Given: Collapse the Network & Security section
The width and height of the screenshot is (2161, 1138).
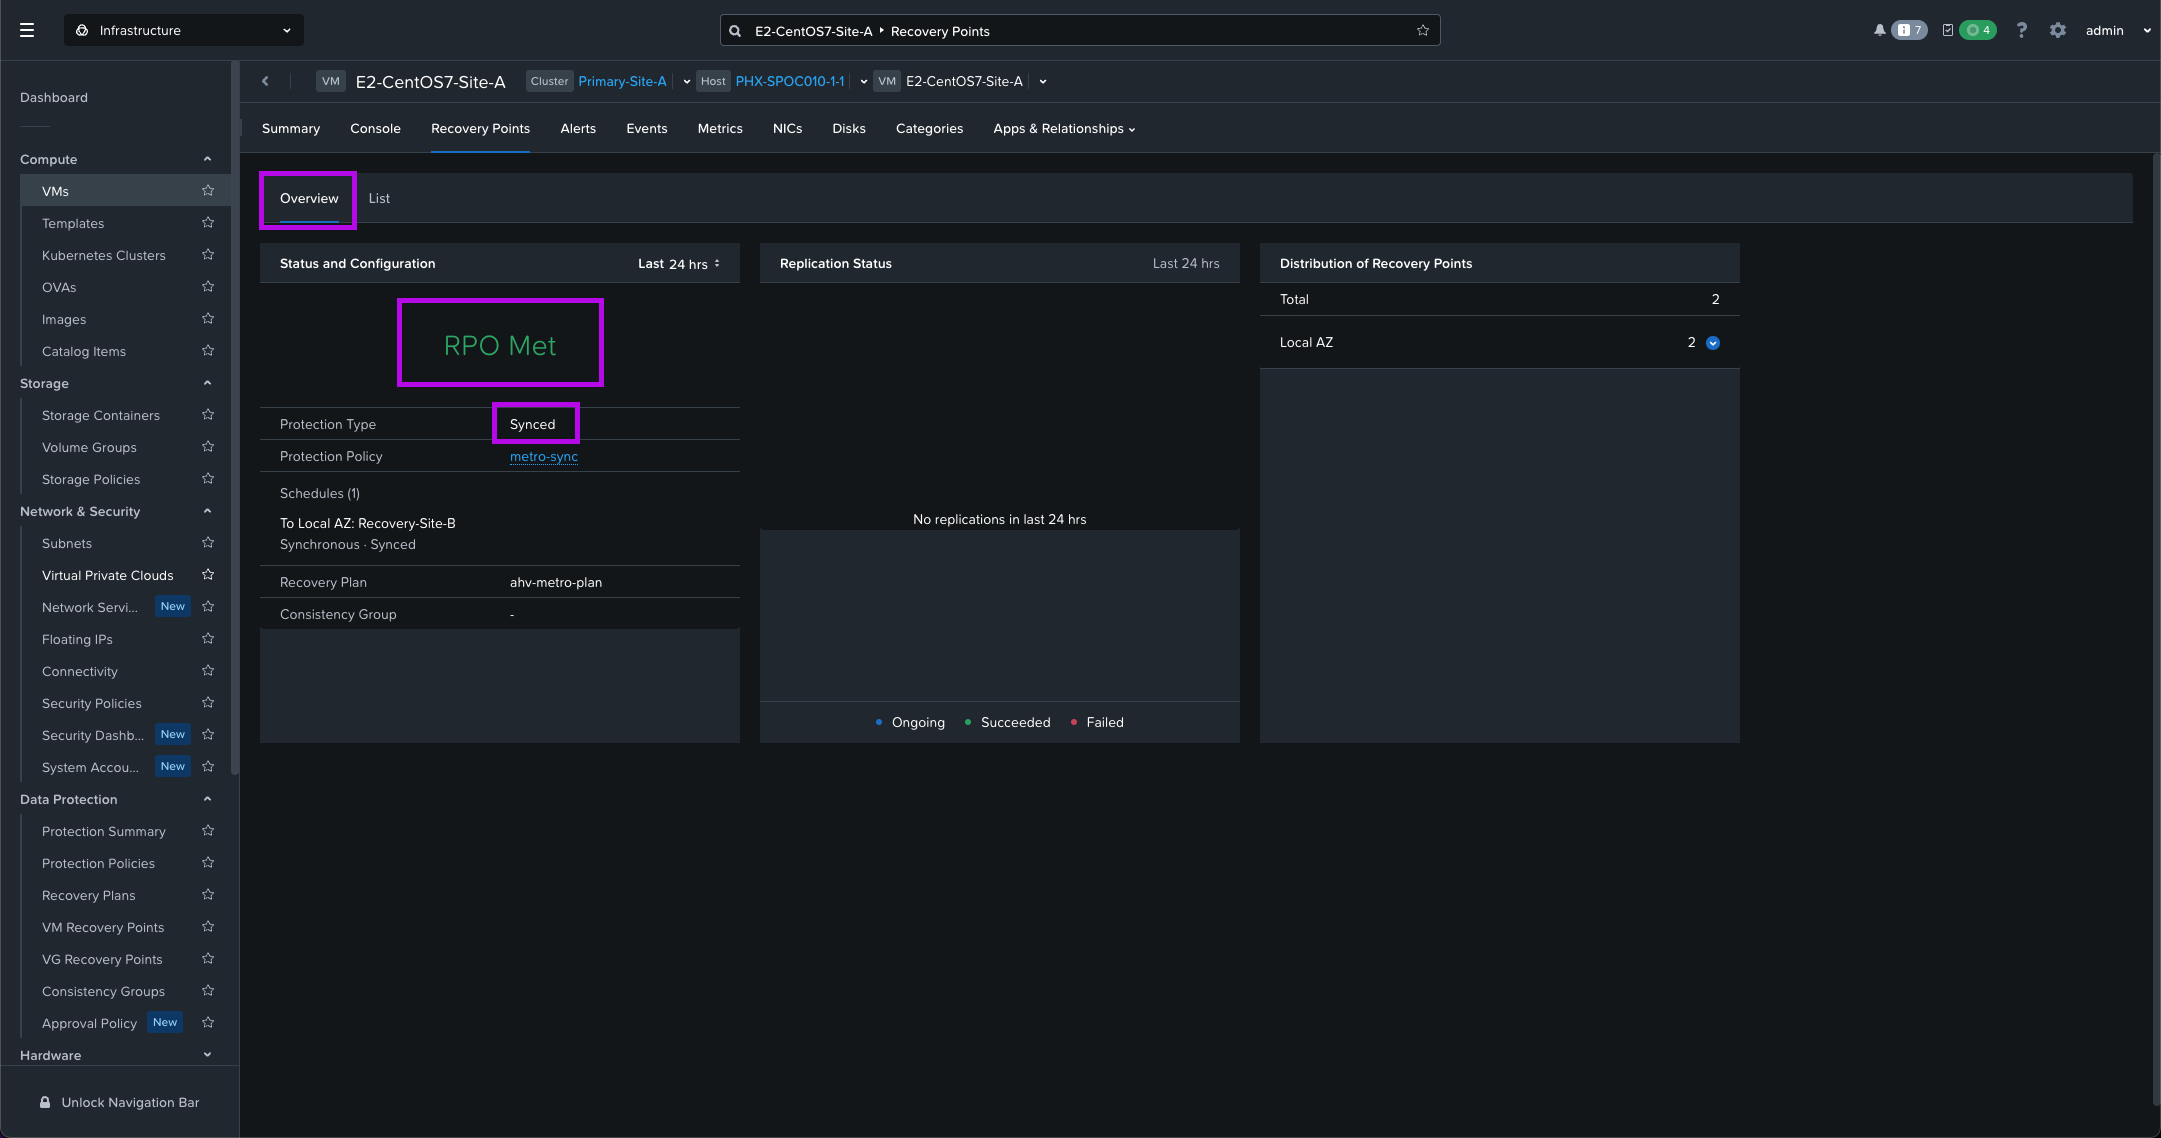Looking at the screenshot, I should 207,511.
